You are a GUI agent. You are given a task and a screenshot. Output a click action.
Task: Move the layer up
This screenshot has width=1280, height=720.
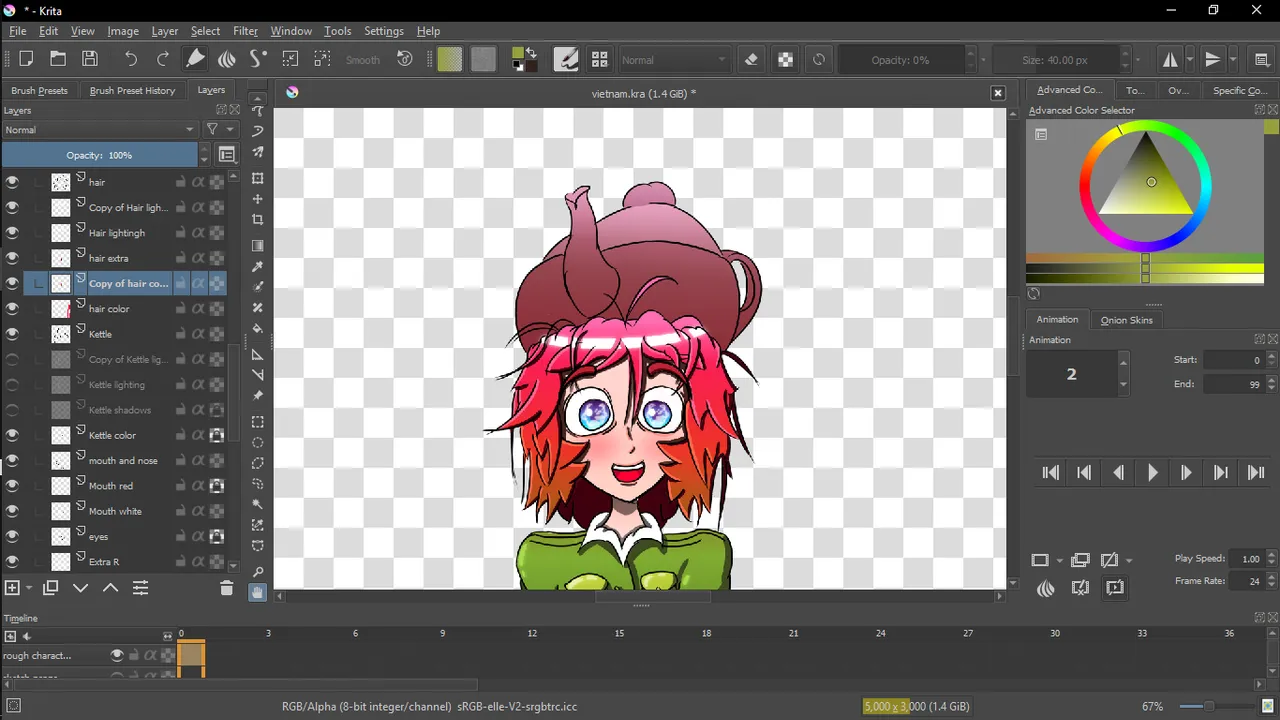[x=110, y=588]
